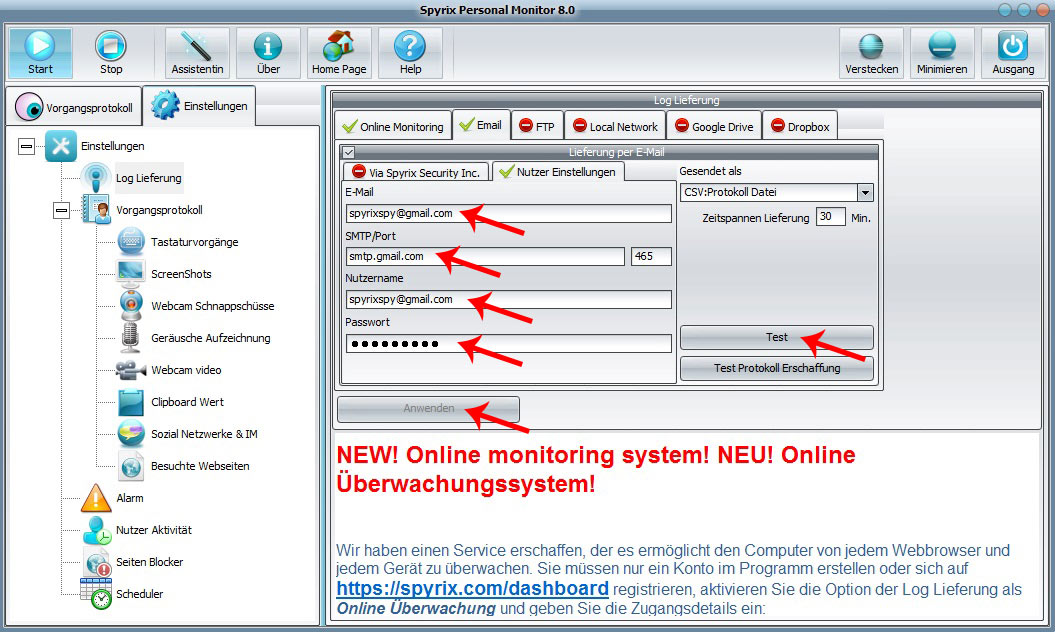Exit via the Ausgang power icon

coord(1013,46)
